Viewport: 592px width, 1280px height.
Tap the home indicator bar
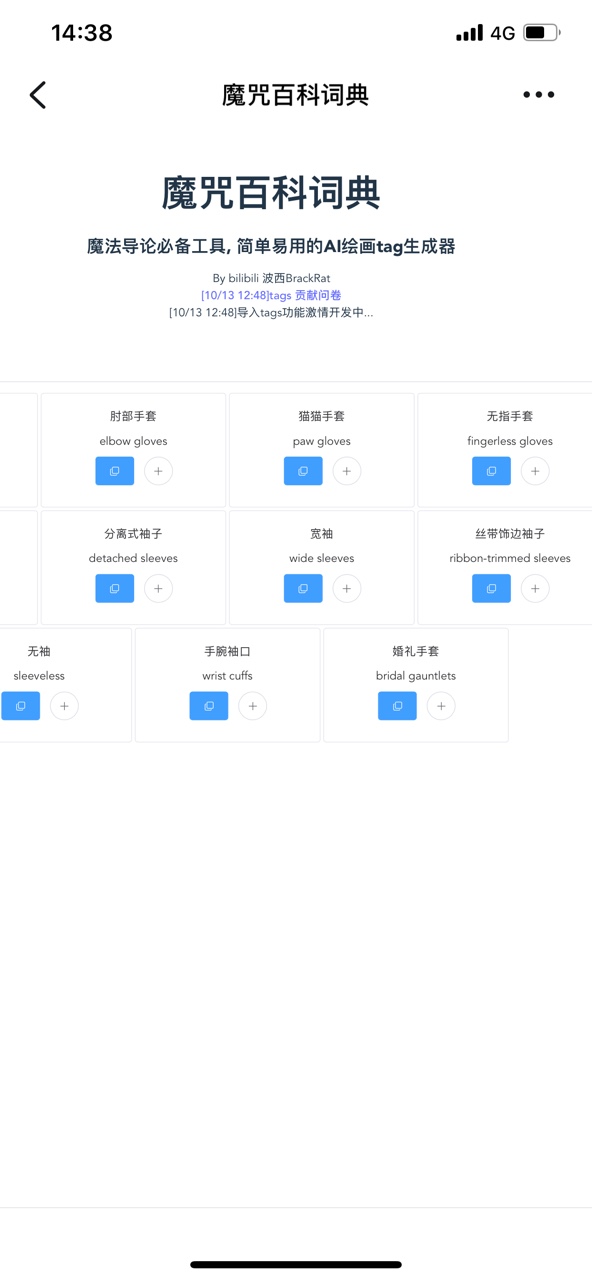(x=296, y=1265)
